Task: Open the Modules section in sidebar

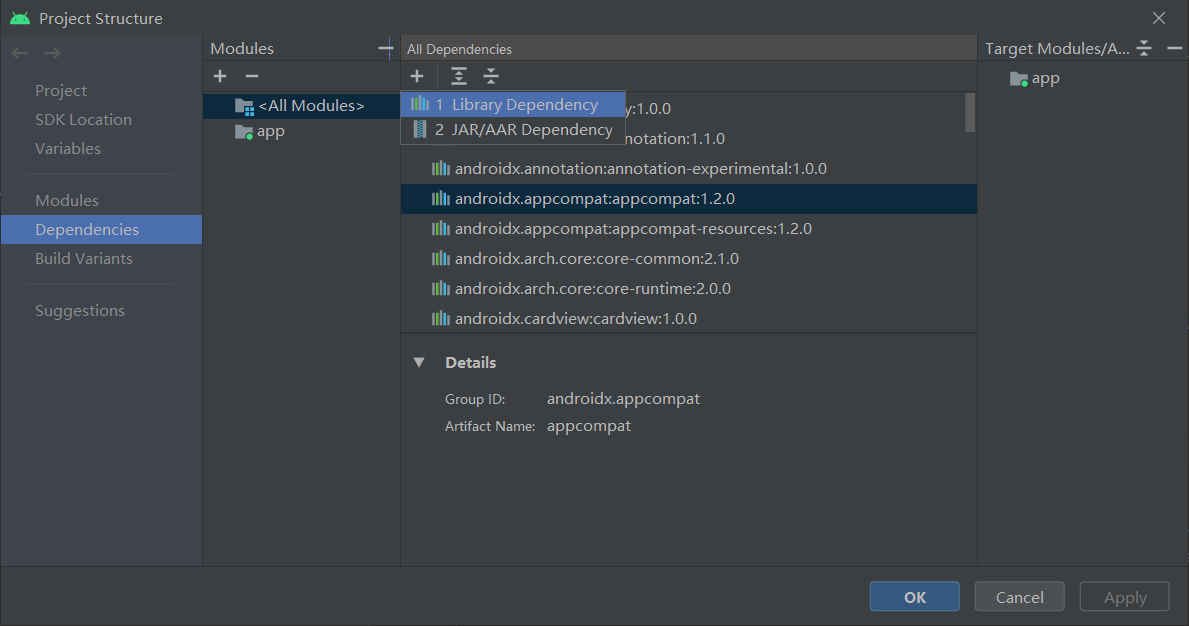Action: click(x=67, y=201)
